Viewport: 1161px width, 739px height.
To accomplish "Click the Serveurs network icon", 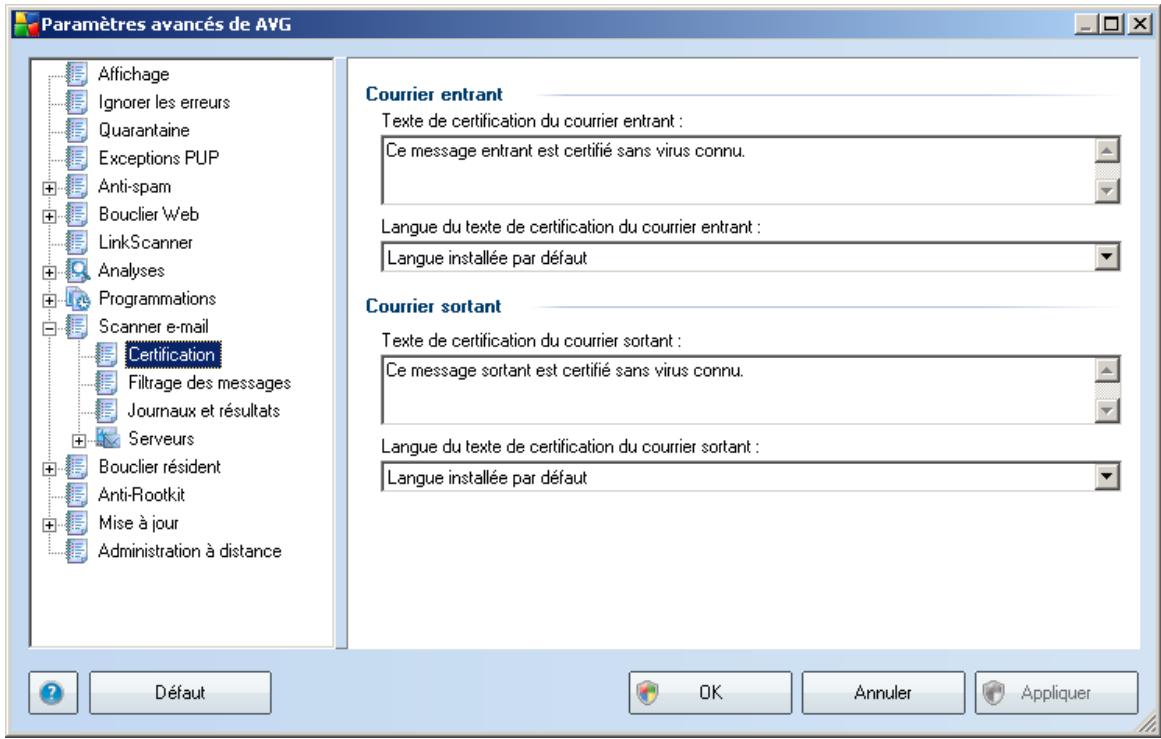I will tap(107, 438).
